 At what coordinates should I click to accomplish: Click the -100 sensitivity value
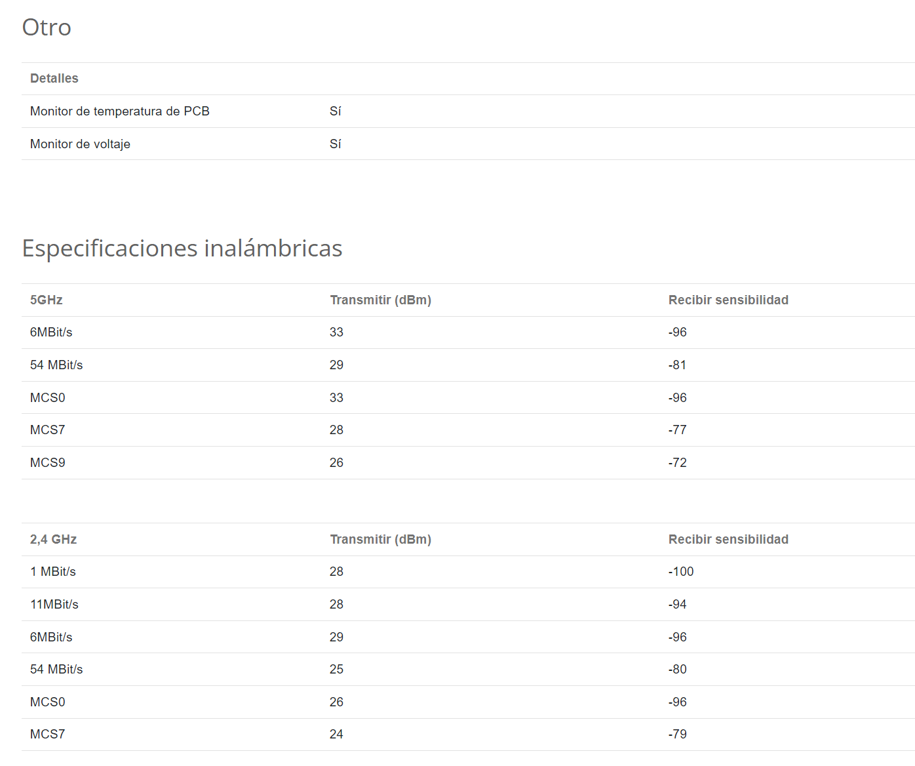[681, 572]
